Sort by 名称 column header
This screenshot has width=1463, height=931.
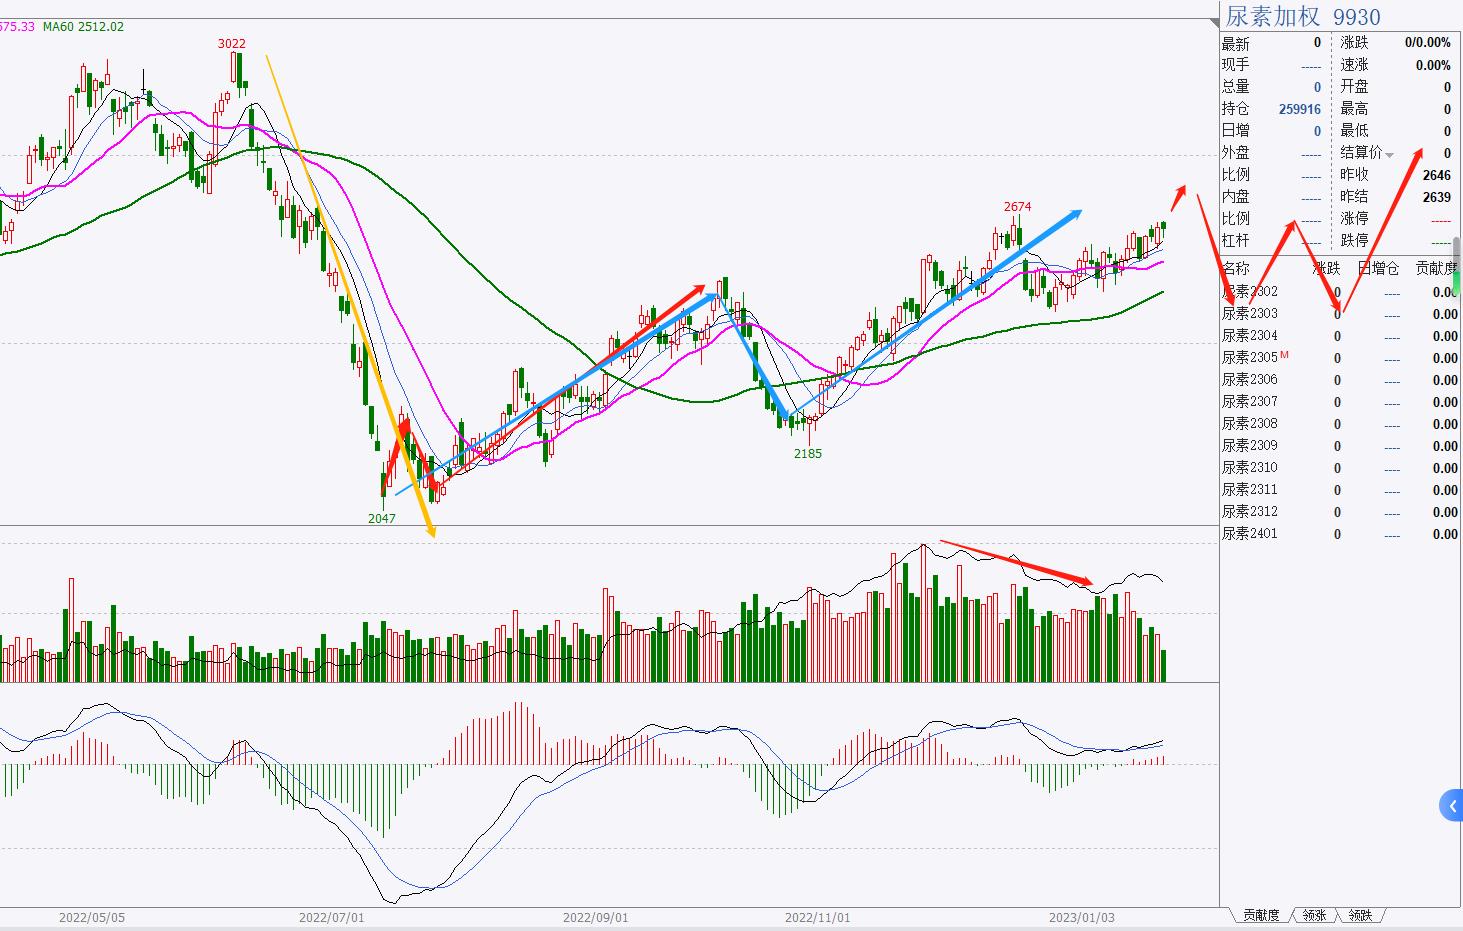tap(1236, 268)
